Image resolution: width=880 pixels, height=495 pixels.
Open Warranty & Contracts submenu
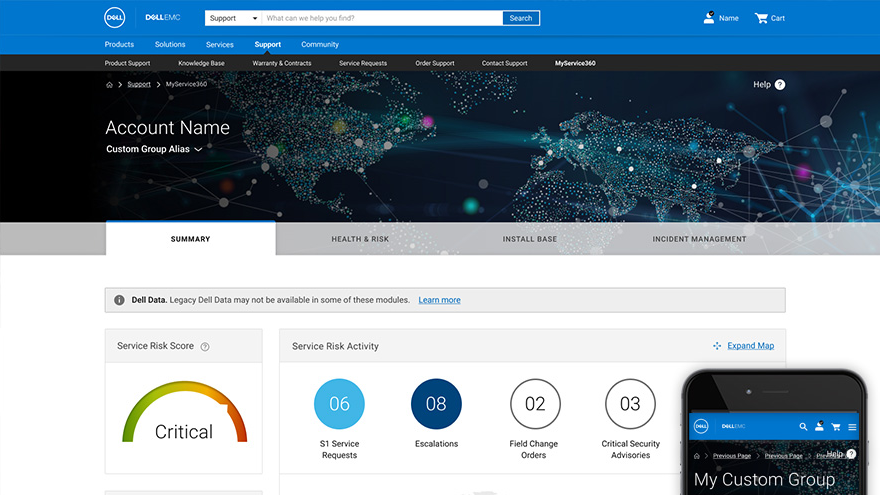click(x=282, y=63)
